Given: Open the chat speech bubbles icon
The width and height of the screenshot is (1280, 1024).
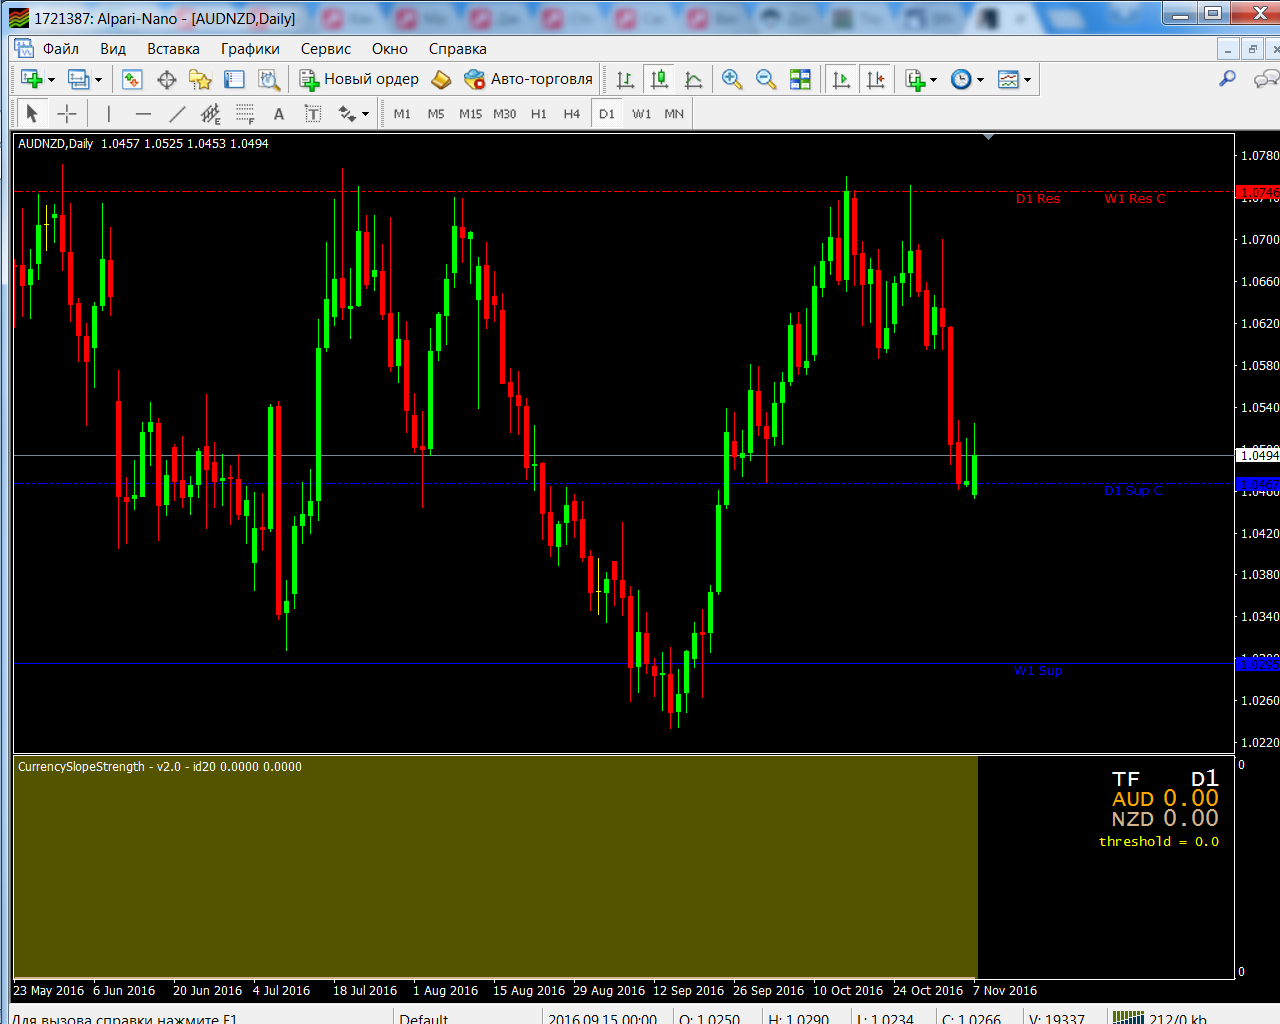Looking at the screenshot, I should 1266,78.
